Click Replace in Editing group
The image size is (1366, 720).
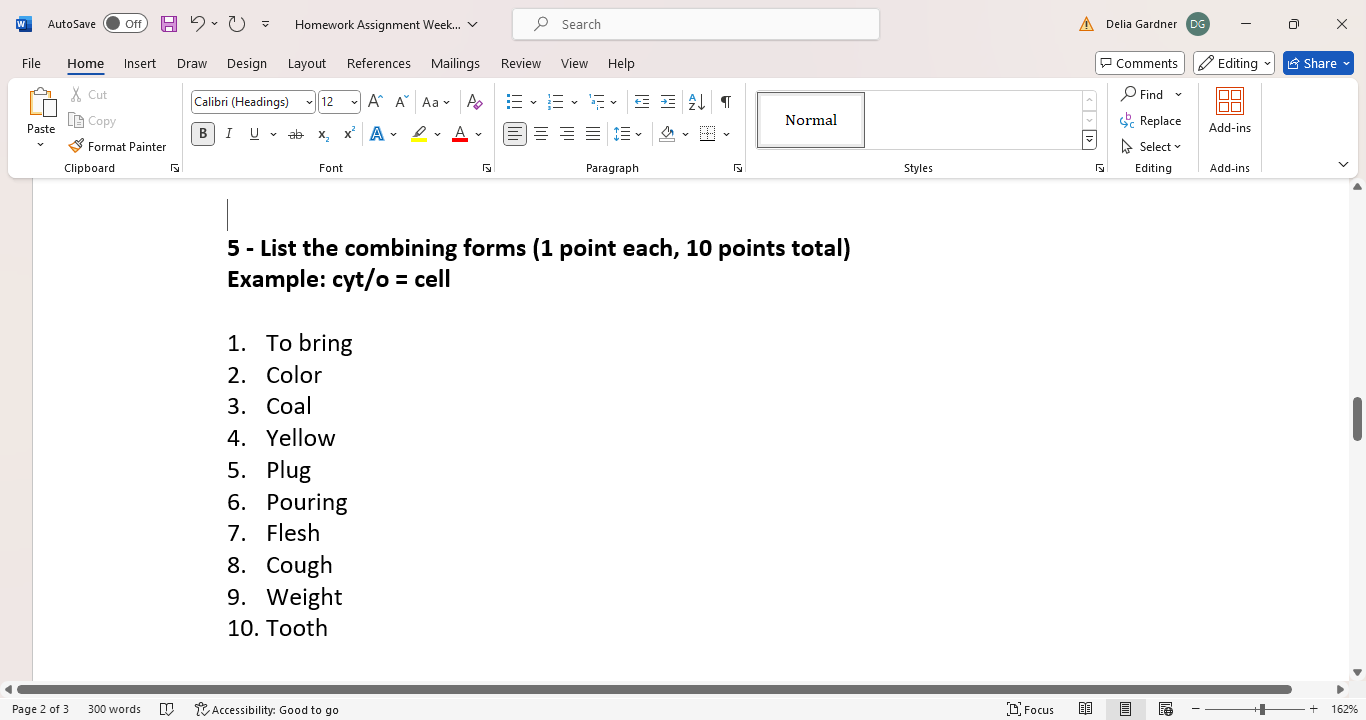pos(1151,120)
